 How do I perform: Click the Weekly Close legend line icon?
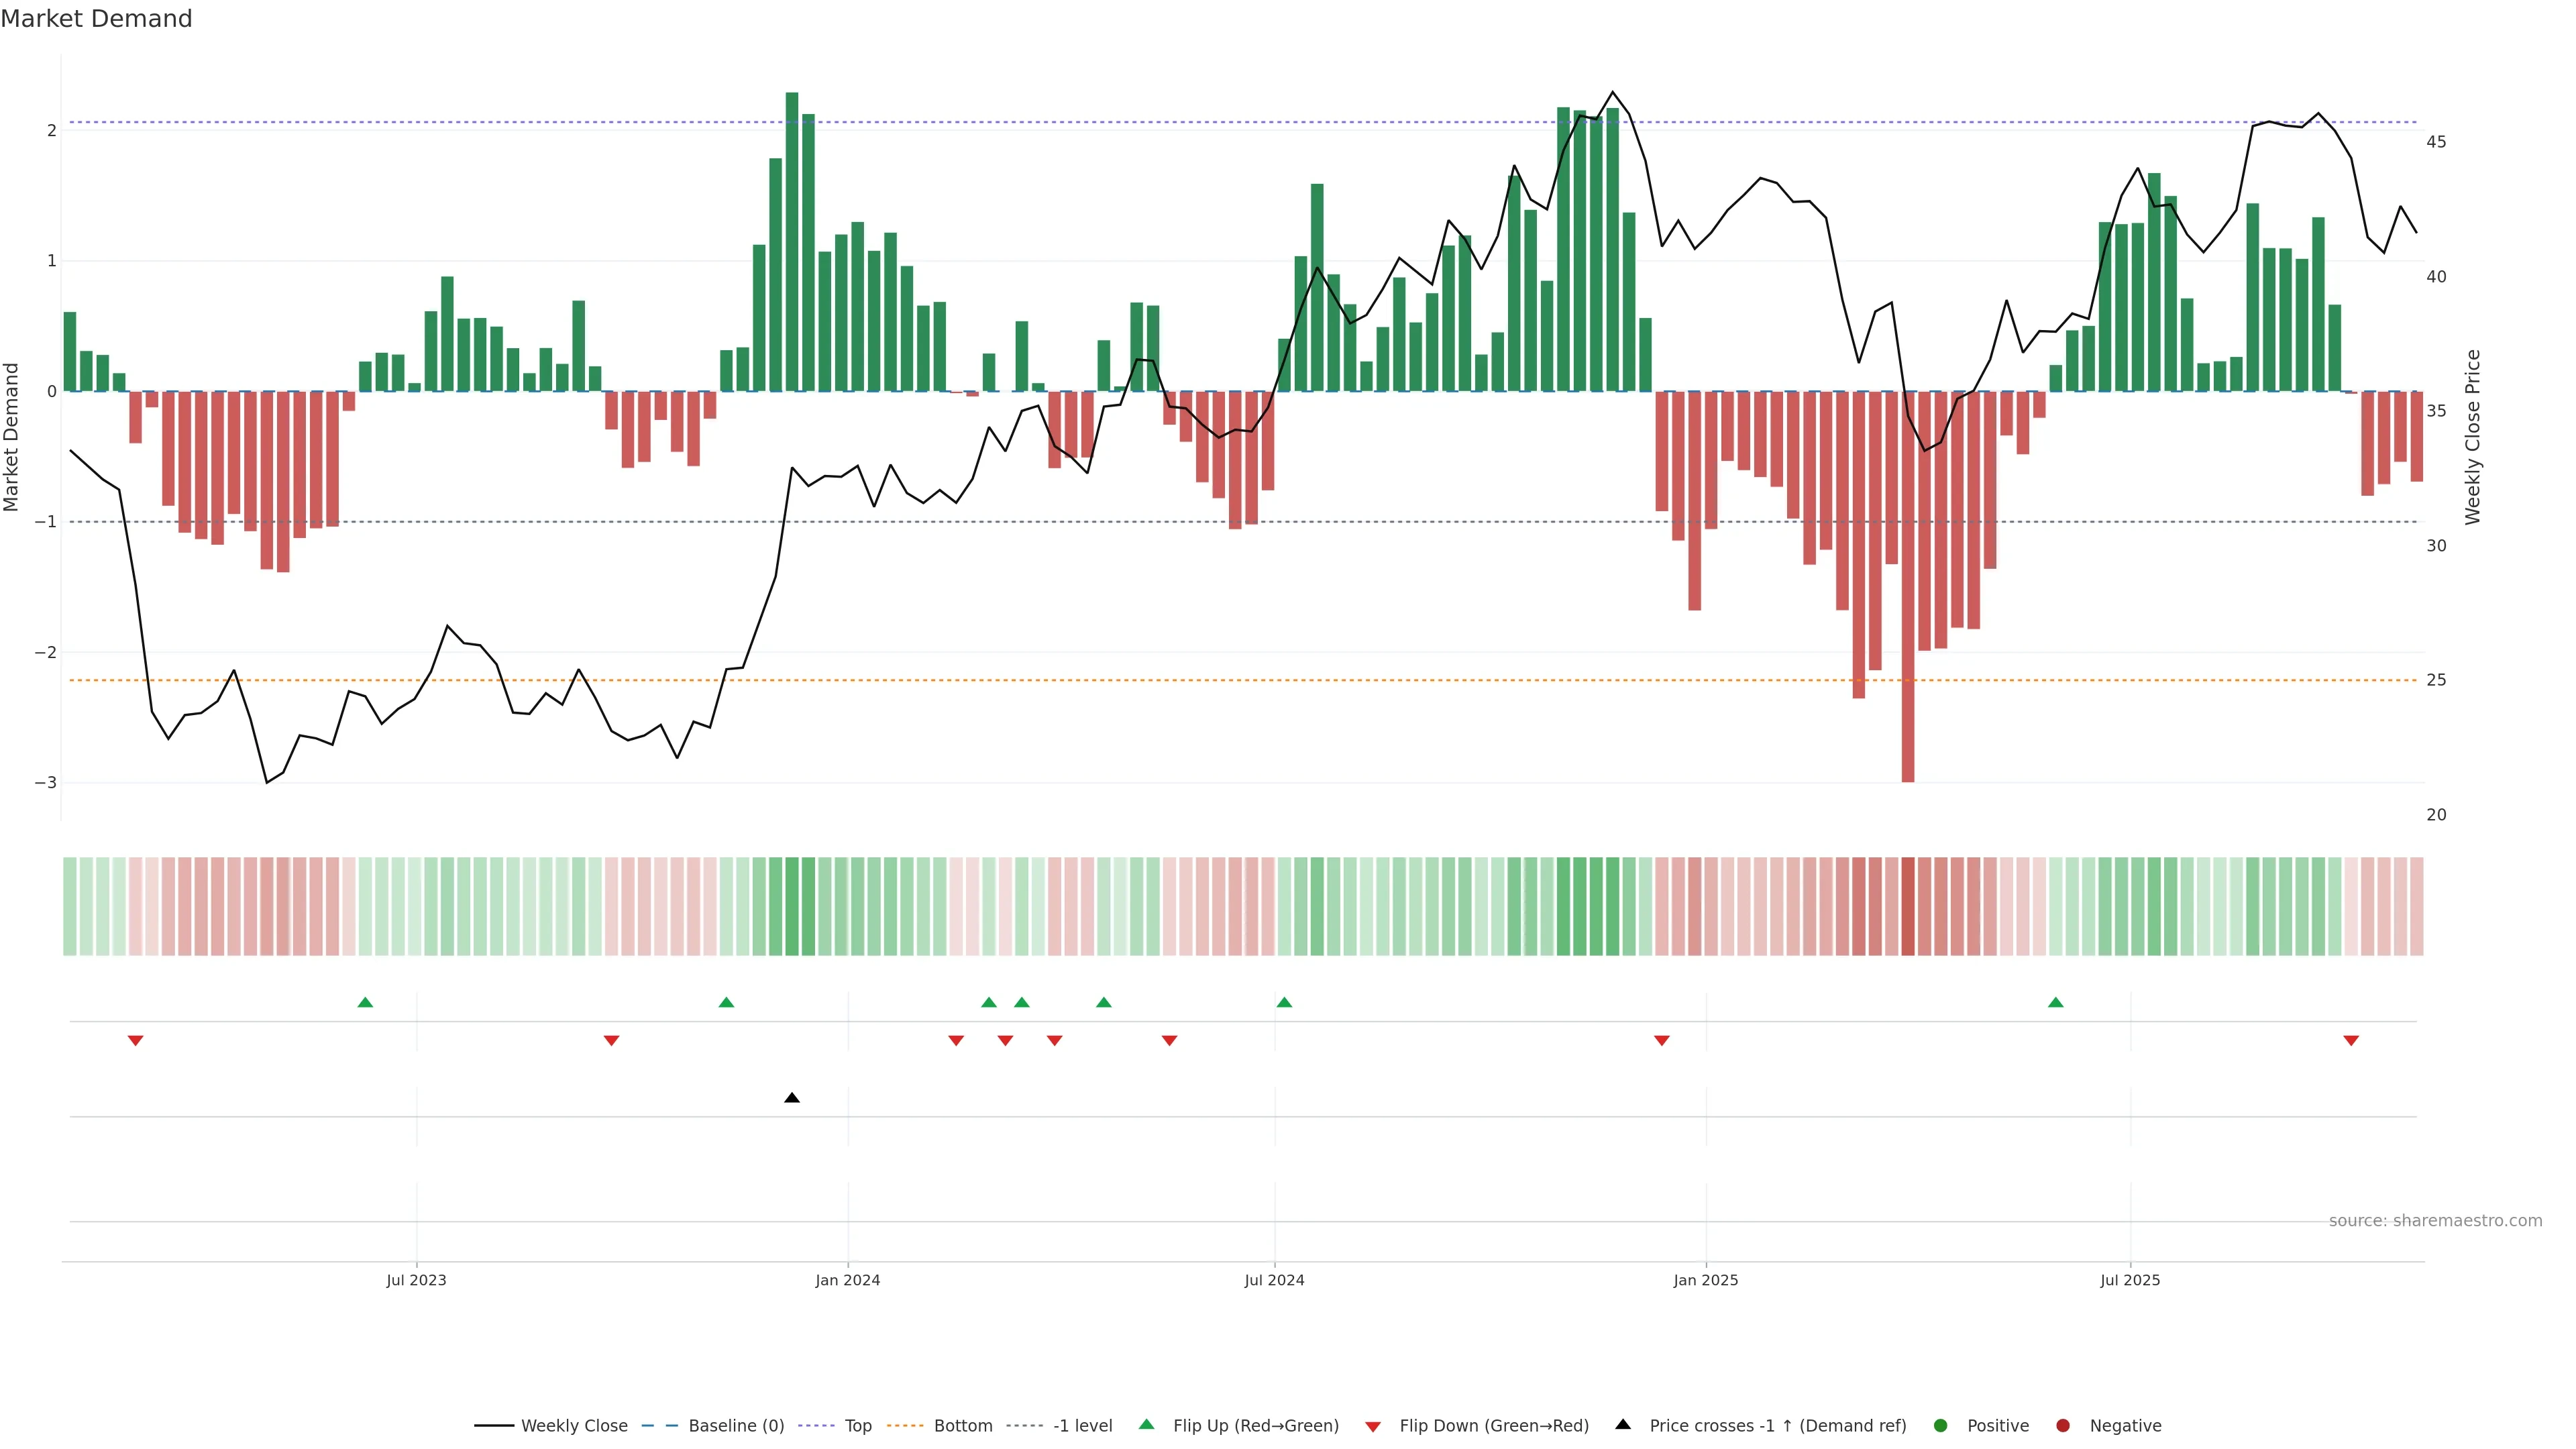coord(494,1426)
